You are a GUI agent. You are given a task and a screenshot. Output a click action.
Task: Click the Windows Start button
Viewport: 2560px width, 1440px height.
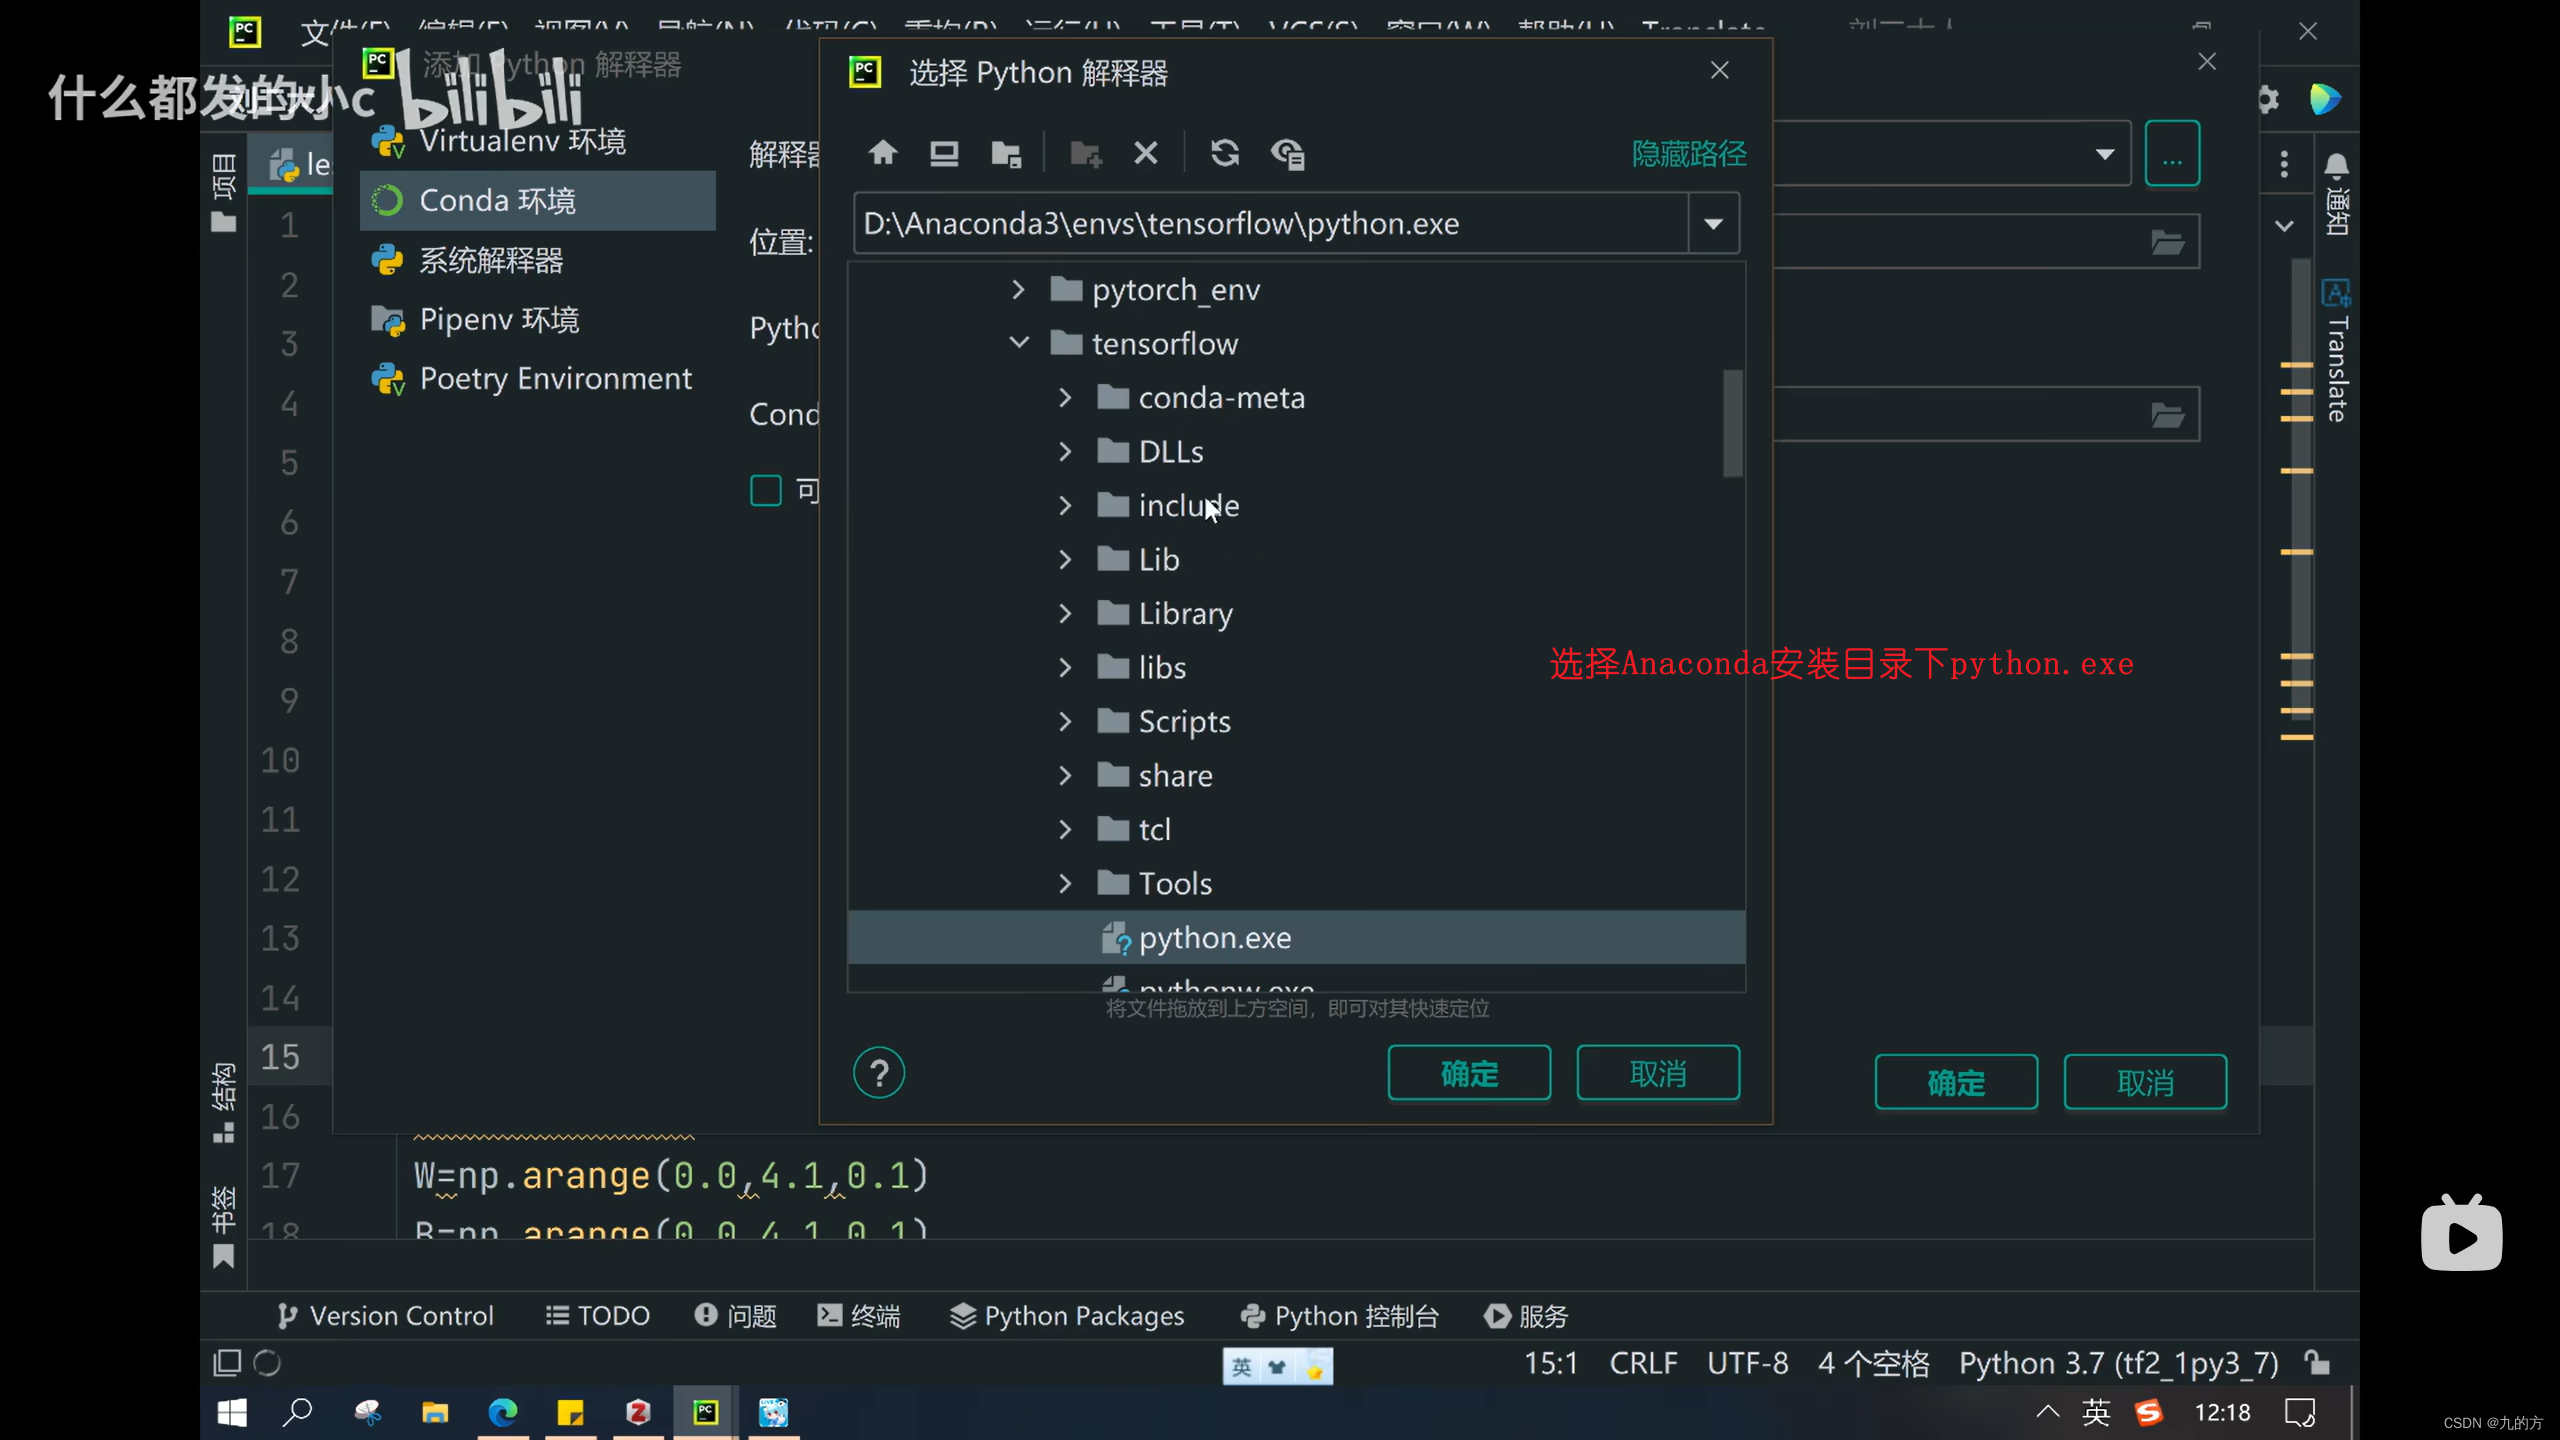tap(232, 1412)
